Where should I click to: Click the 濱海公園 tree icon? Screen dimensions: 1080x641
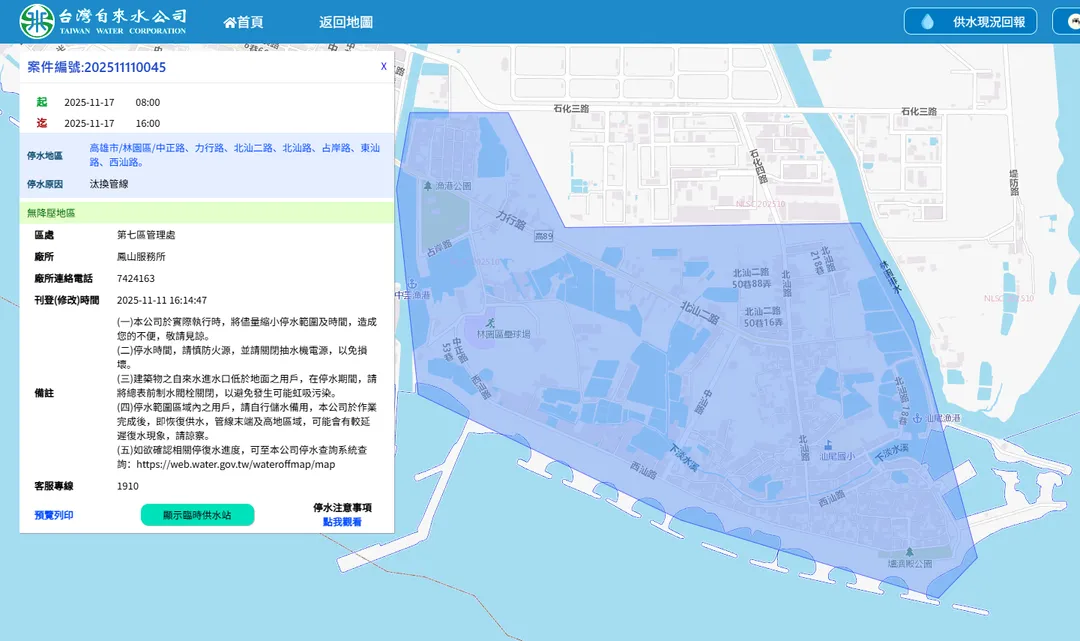click(x=909, y=552)
